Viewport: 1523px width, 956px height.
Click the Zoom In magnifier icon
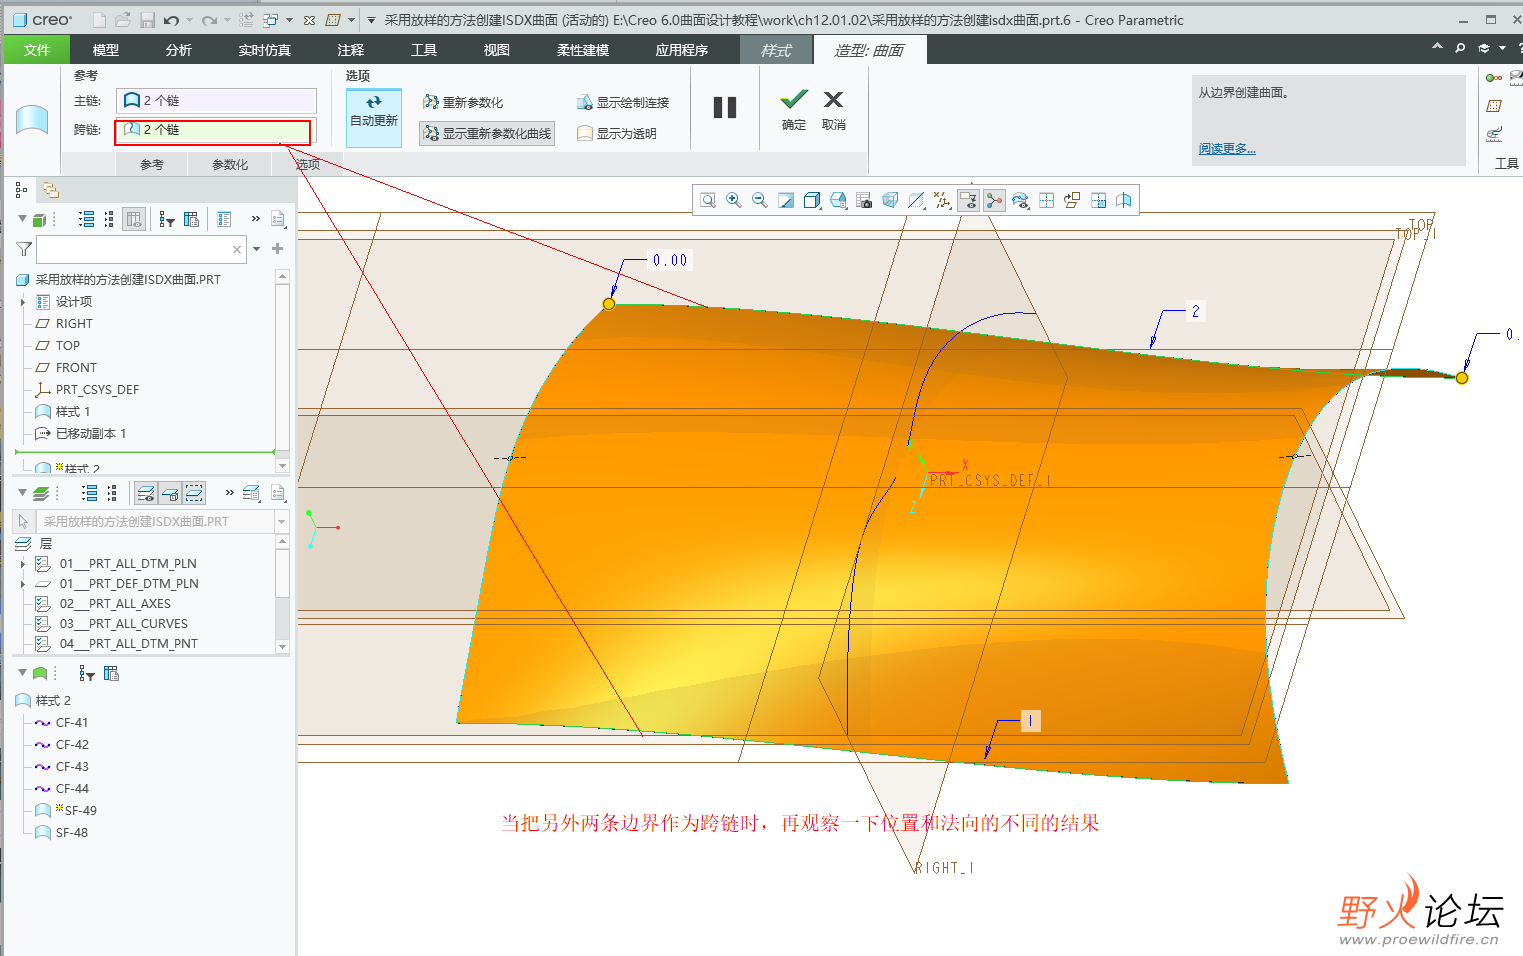(x=734, y=200)
